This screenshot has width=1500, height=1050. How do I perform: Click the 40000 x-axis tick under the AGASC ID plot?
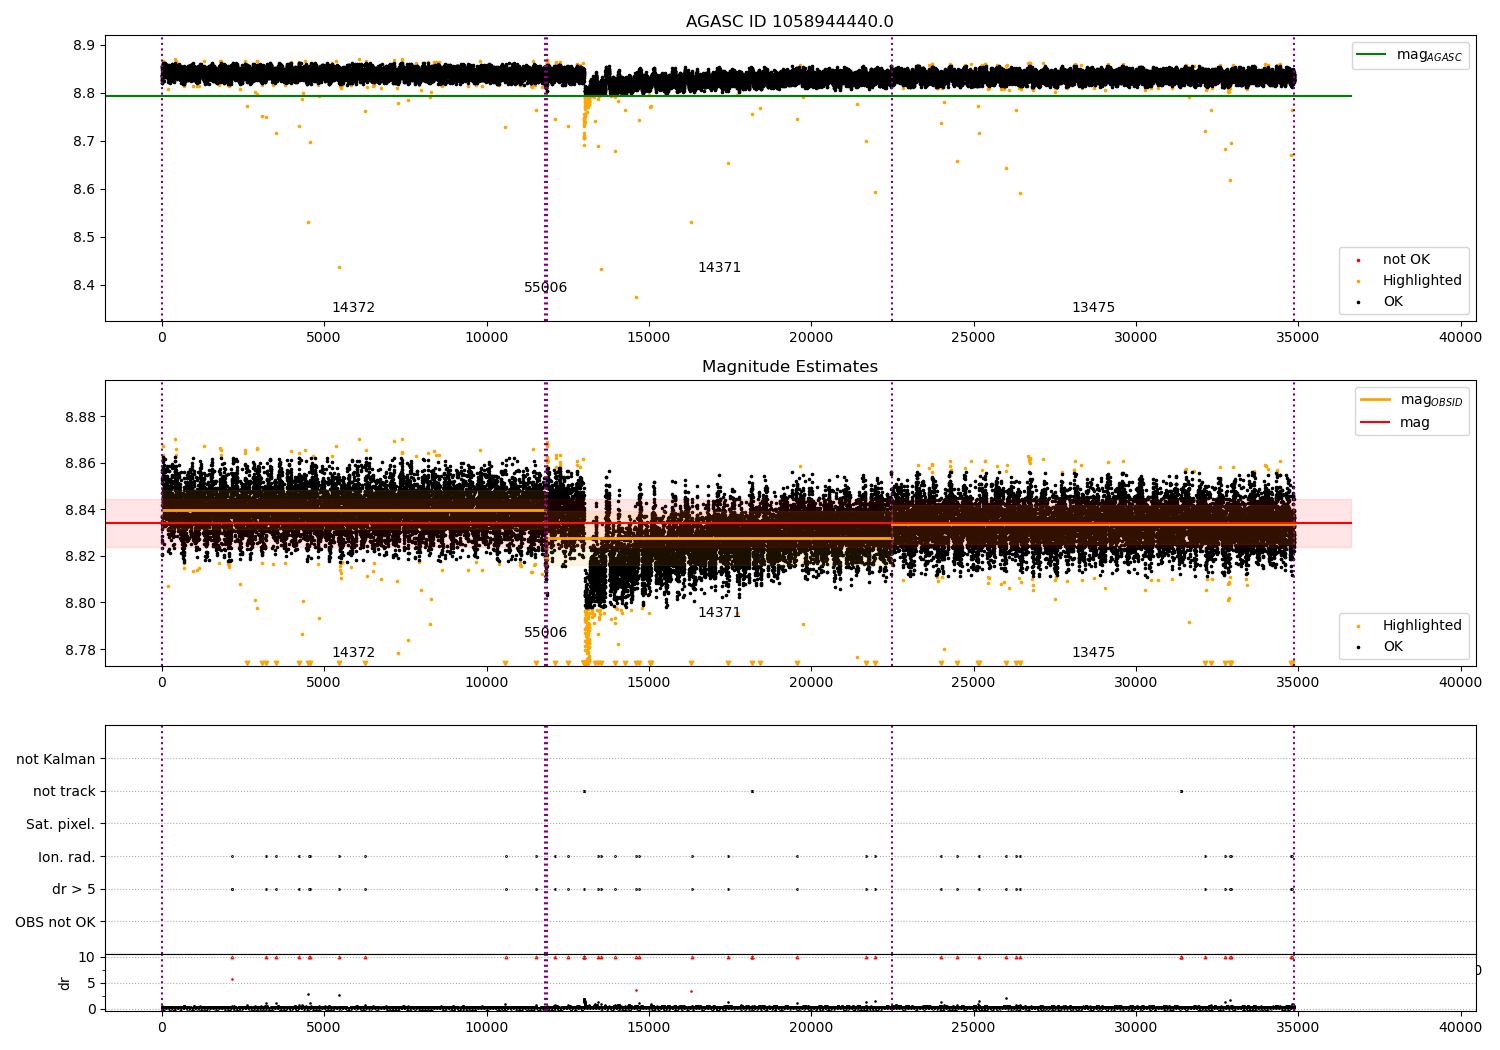[x=1460, y=338]
